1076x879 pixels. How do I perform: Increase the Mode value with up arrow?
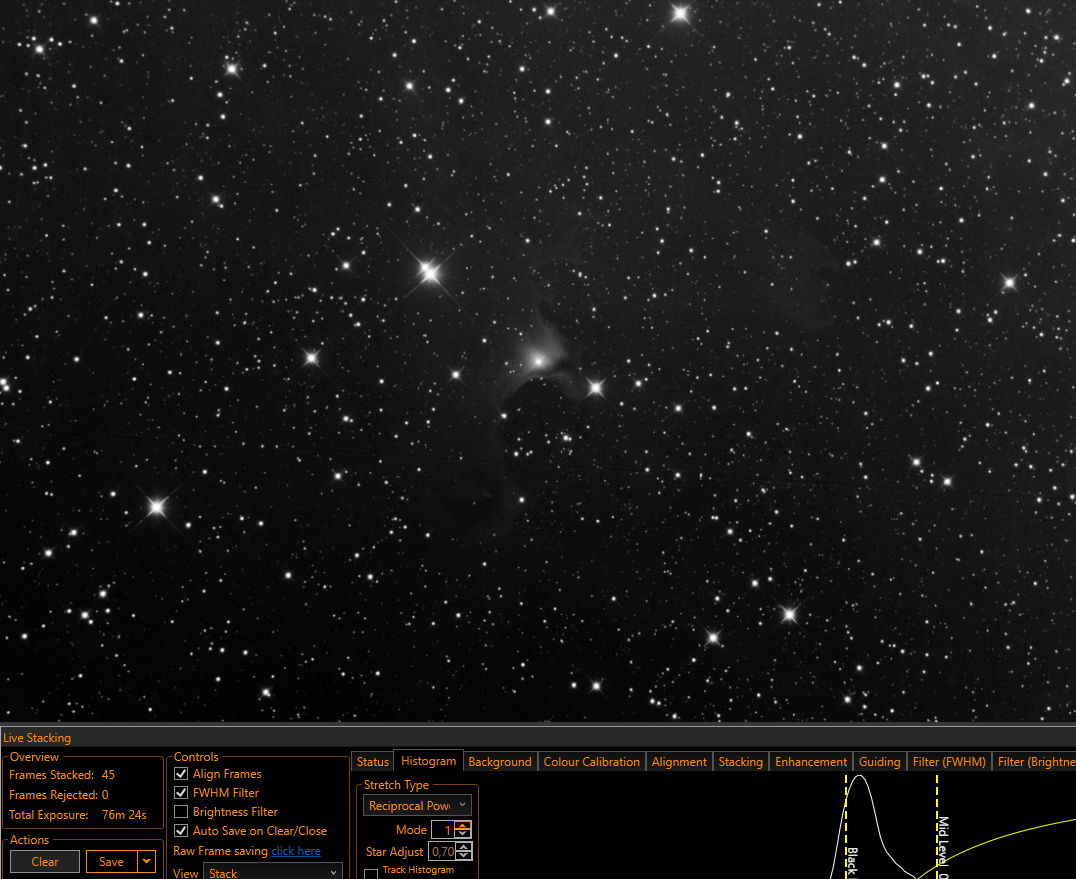(463, 826)
